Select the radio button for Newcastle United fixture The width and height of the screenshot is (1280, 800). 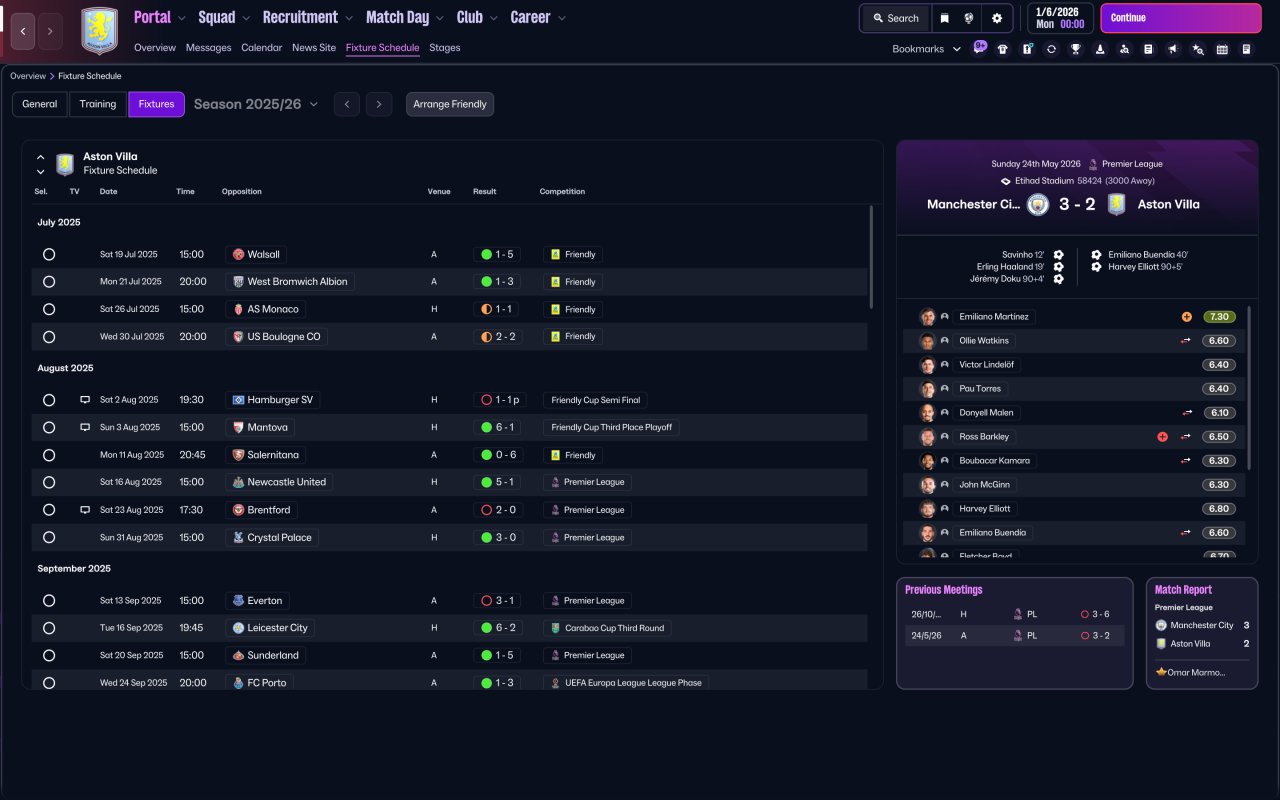click(x=49, y=482)
